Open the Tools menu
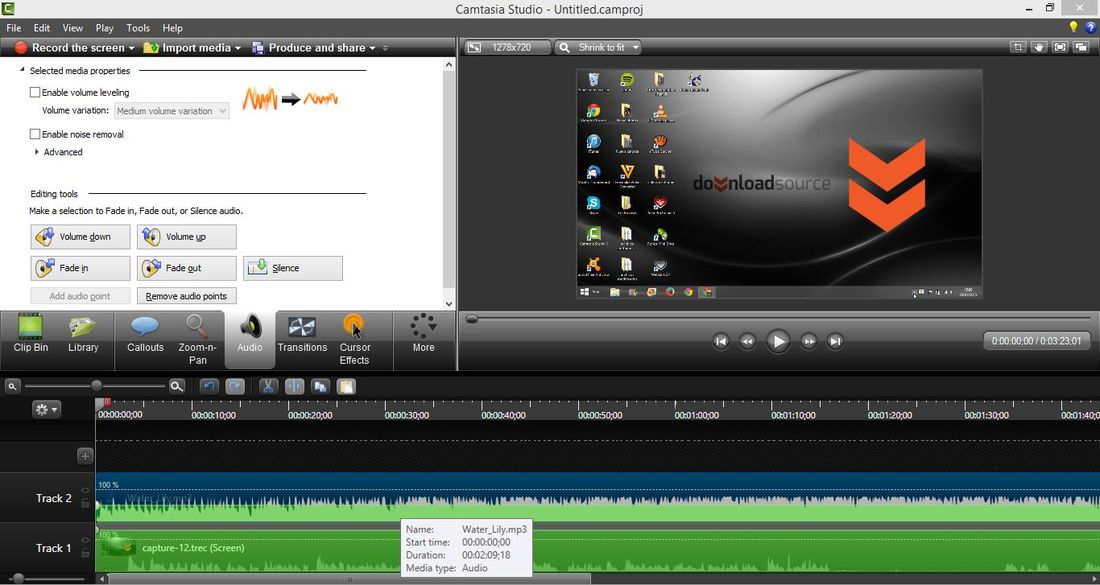The image size is (1100, 585). coord(138,28)
